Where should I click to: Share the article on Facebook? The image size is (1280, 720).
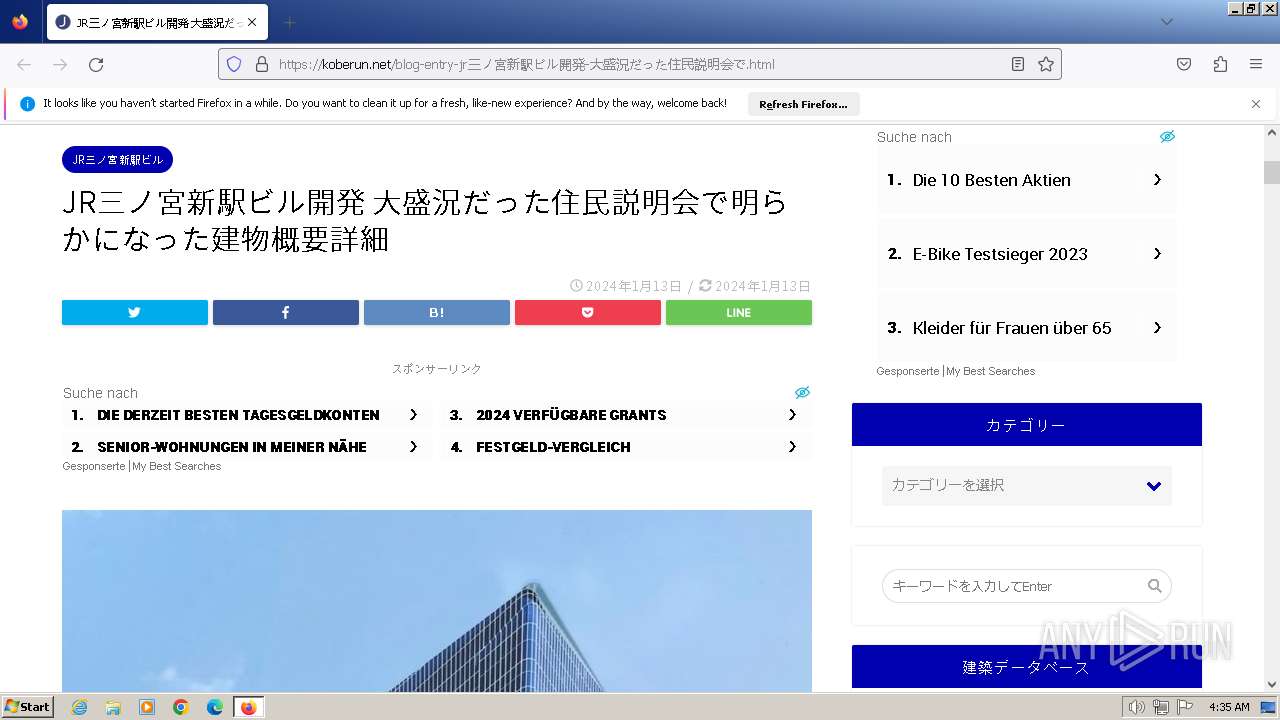pyautogui.click(x=286, y=312)
